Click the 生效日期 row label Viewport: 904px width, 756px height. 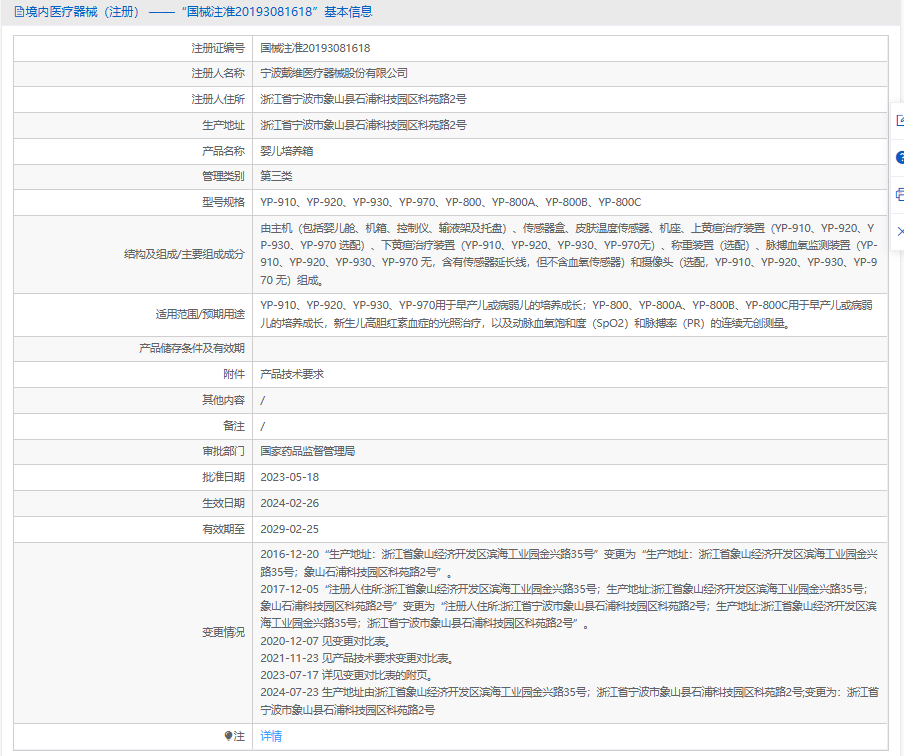coord(223,503)
